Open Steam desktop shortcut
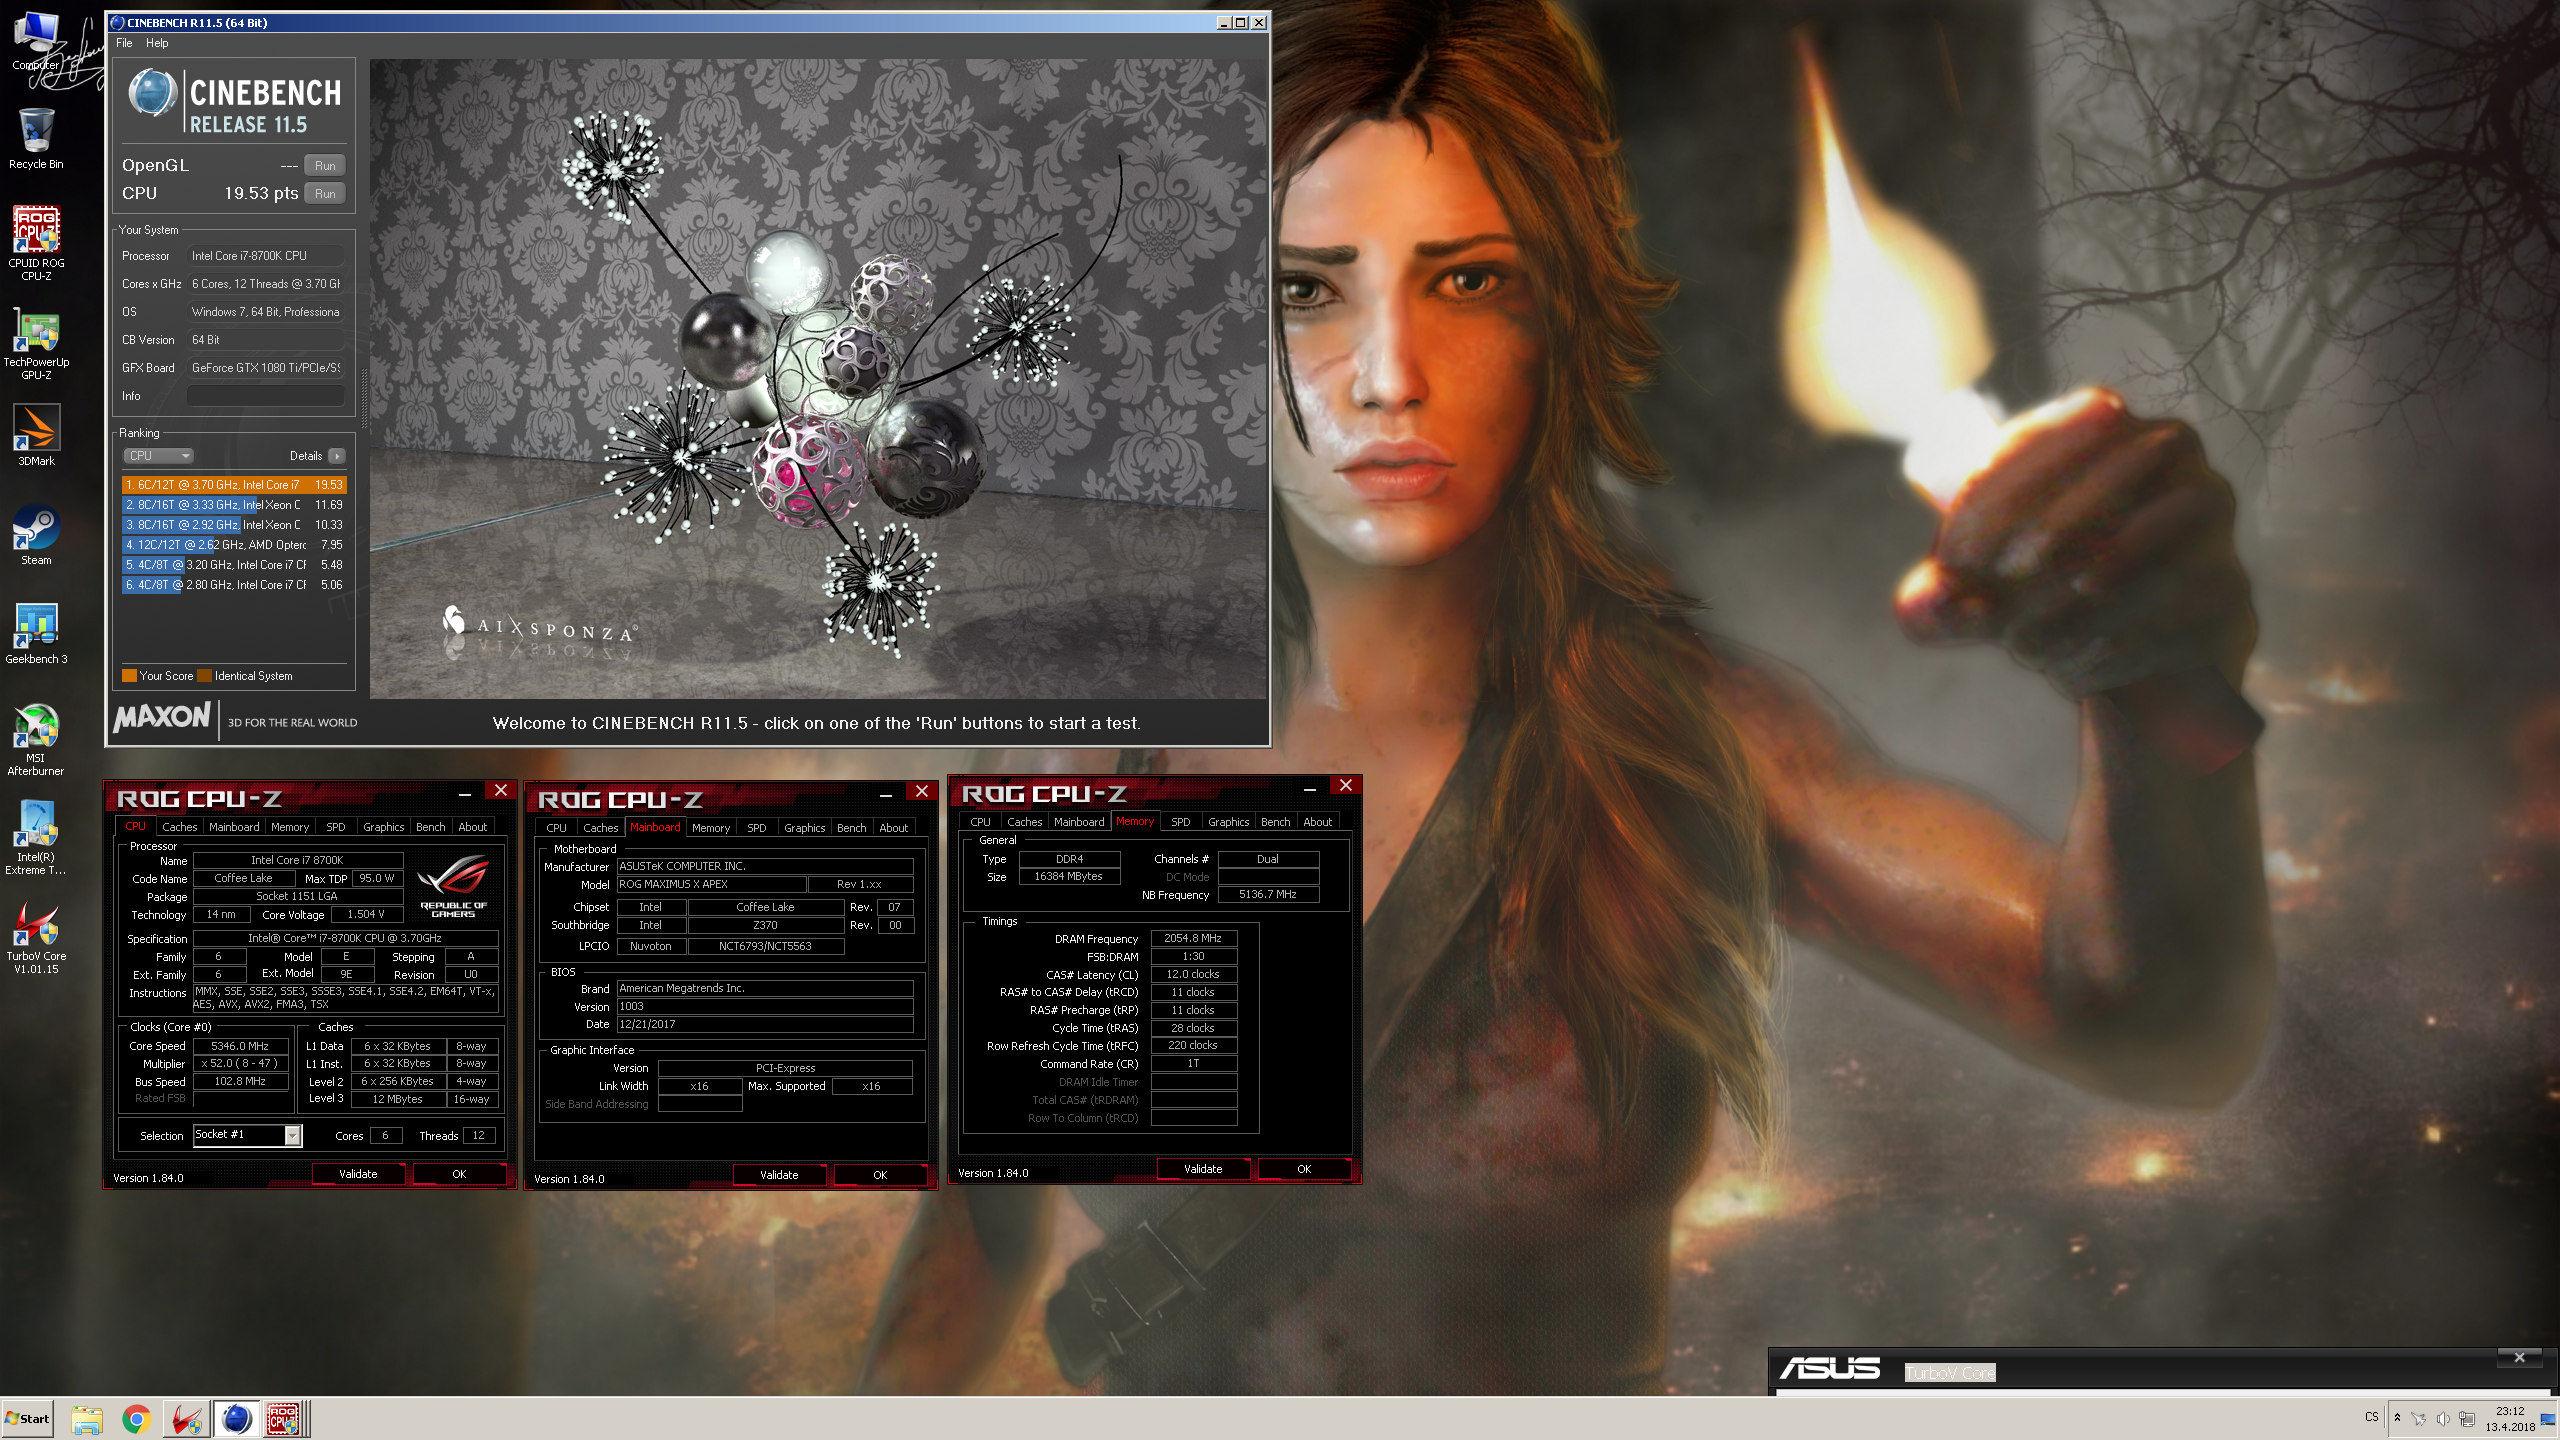The image size is (2560, 1440). pos(36,534)
